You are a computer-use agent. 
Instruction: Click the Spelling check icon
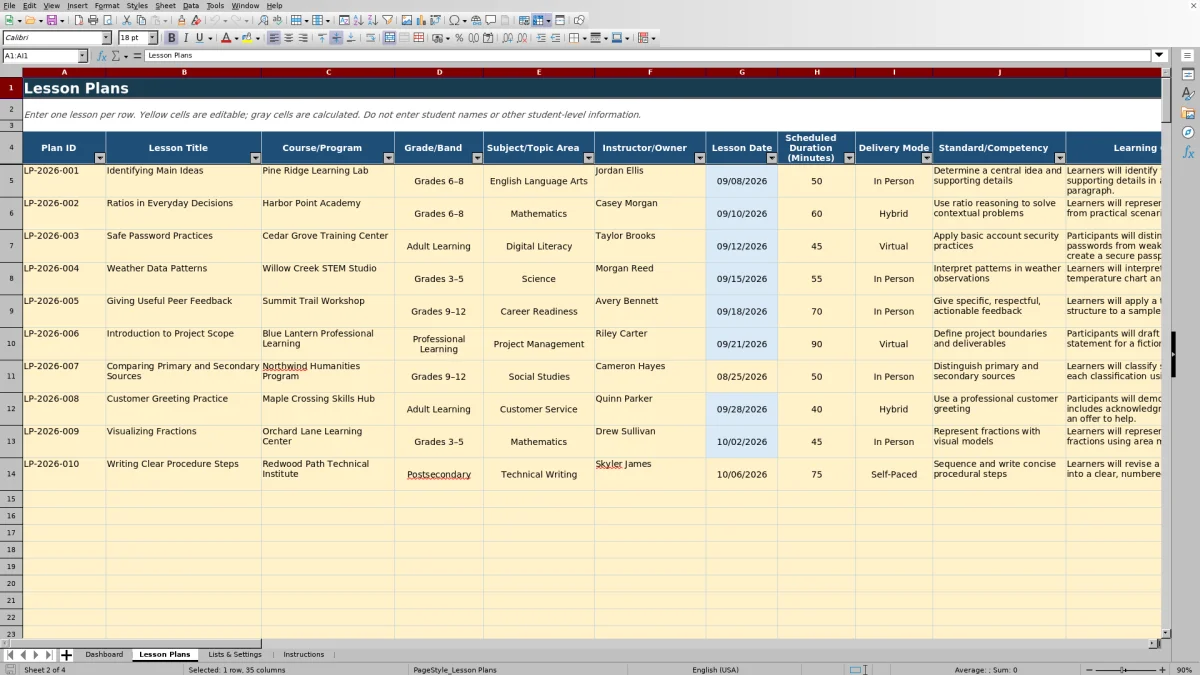pos(277,20)
